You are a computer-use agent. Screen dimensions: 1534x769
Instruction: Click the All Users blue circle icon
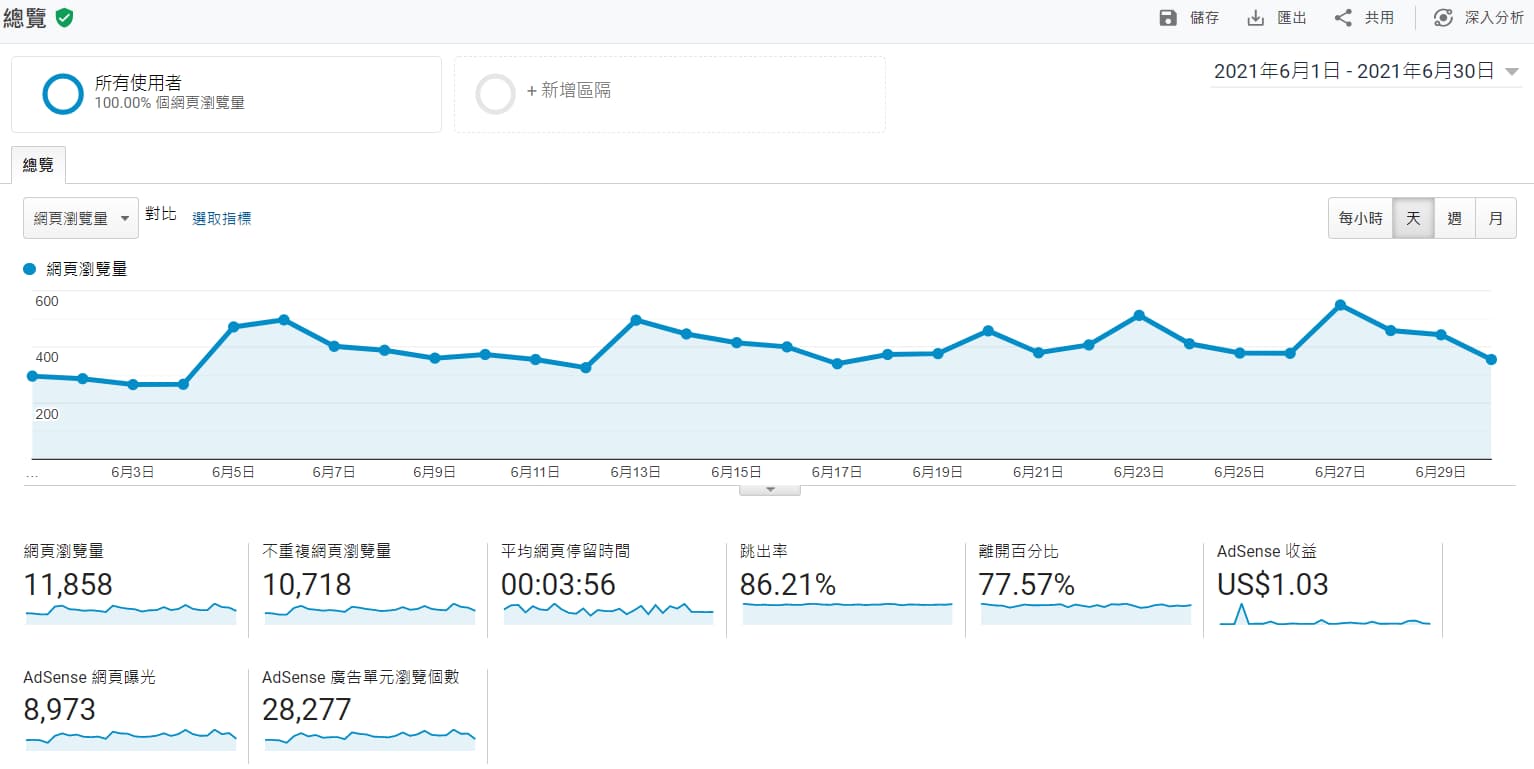point(62,94)
